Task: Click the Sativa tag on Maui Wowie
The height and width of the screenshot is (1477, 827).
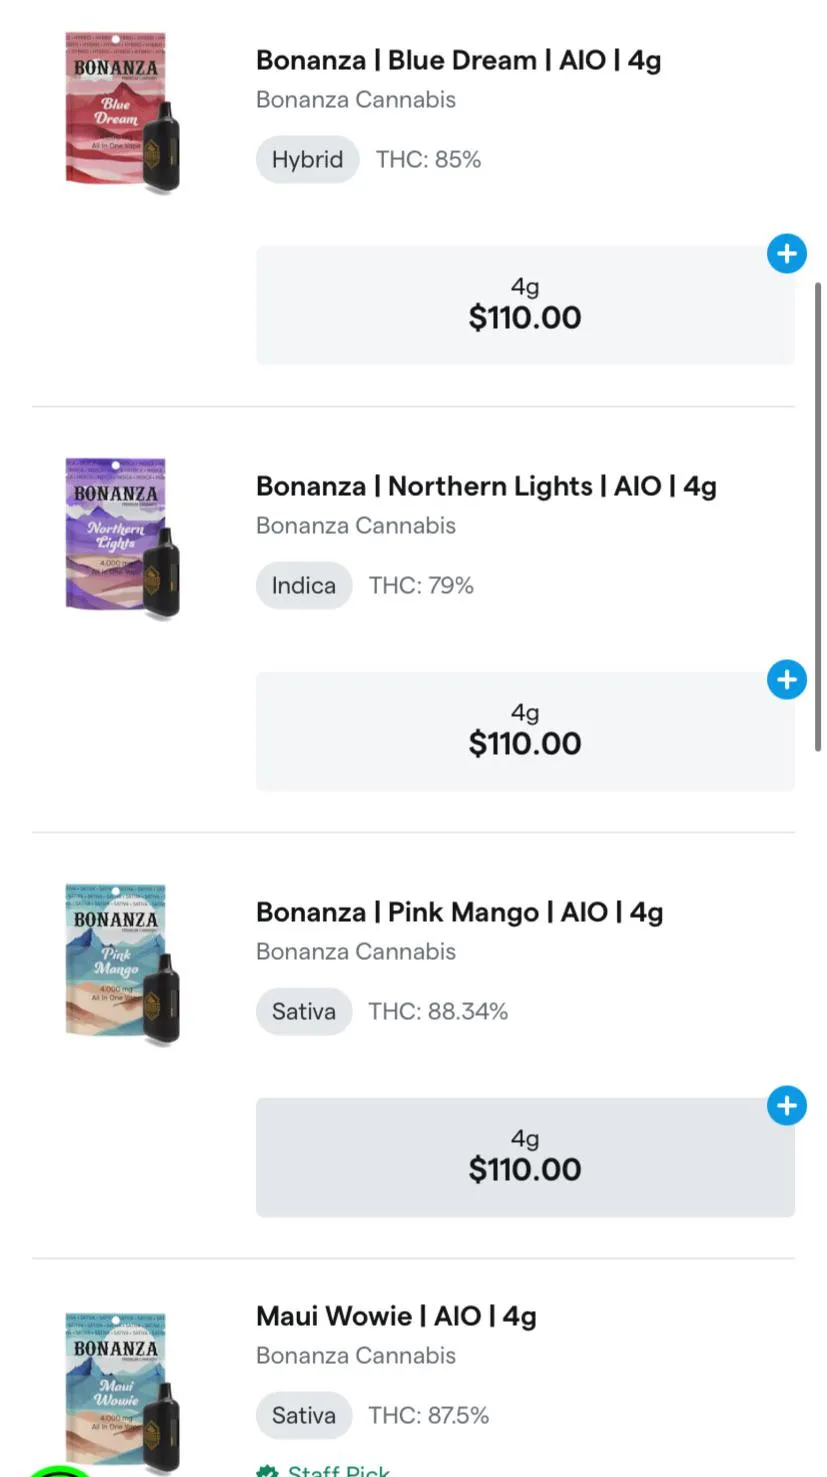Action: click(303, 1416)
